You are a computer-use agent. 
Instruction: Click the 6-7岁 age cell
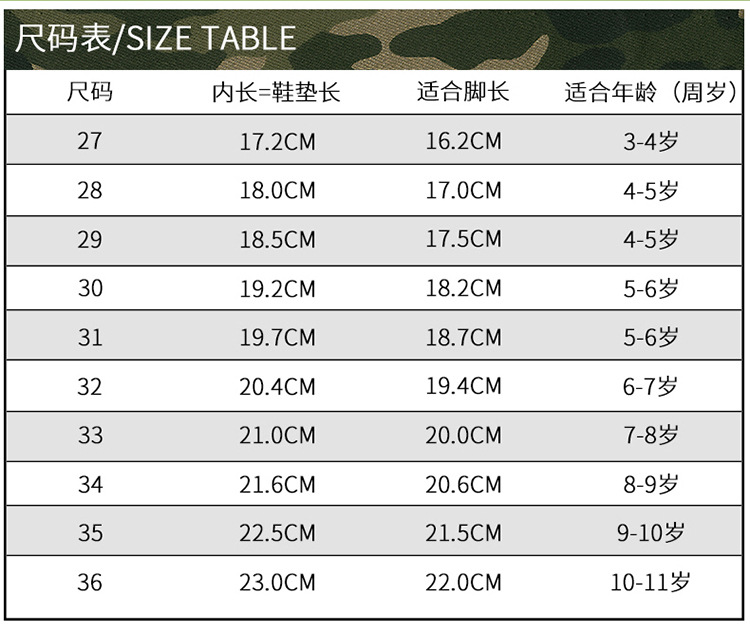650,387
